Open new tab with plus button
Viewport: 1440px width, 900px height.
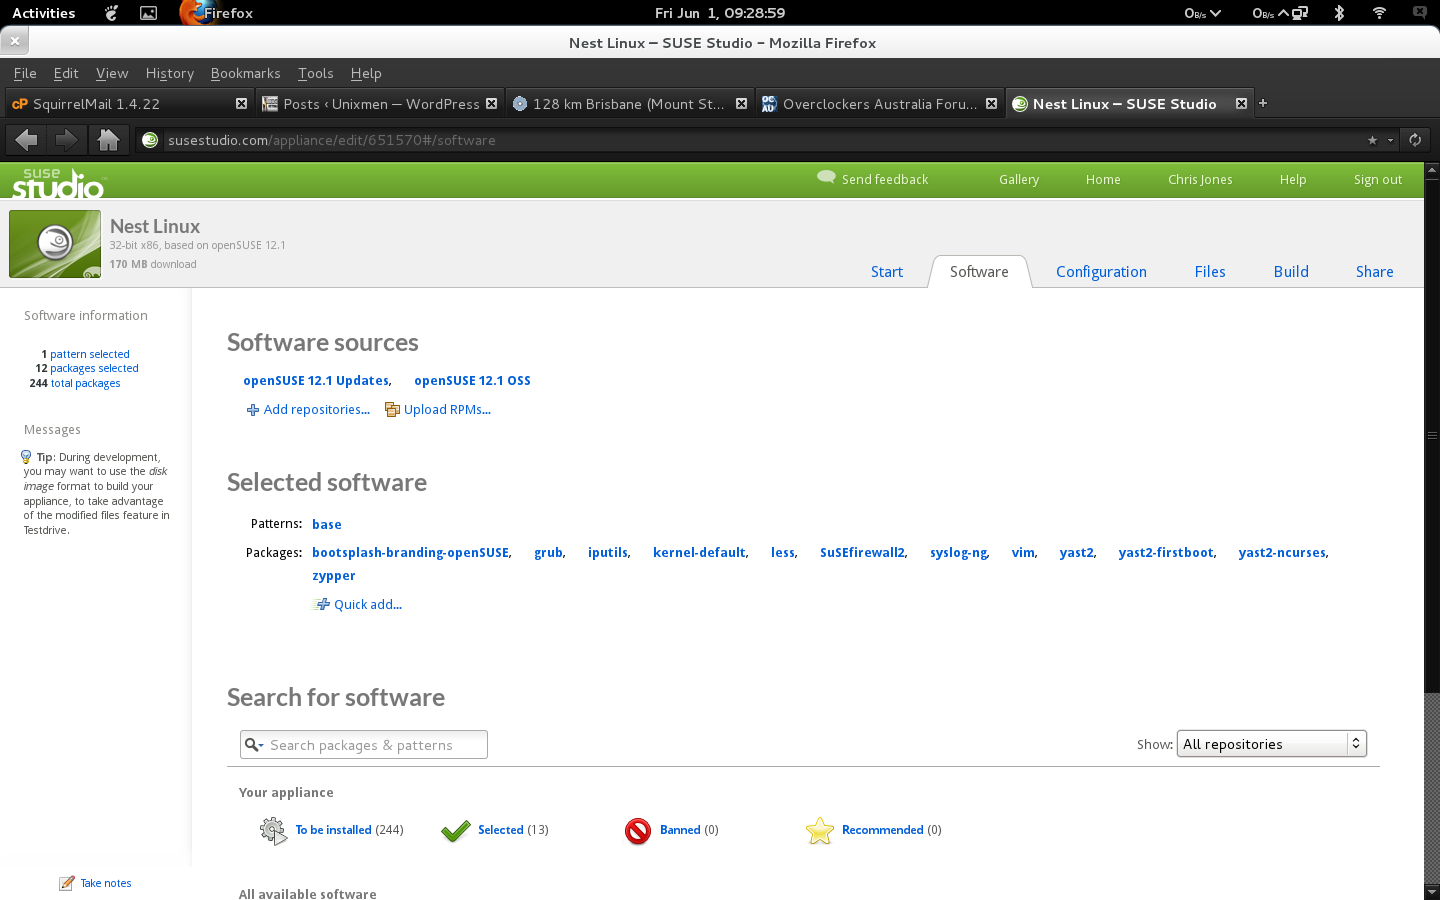pos(1263,103)
